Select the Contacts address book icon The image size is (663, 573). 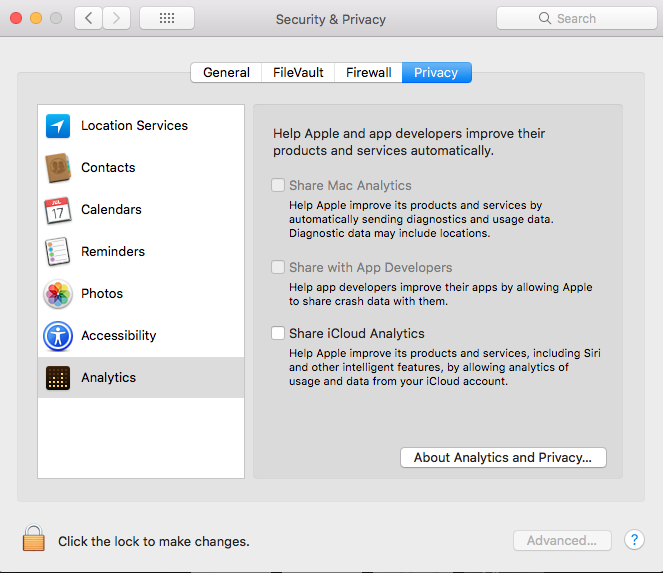pos(58,167)
